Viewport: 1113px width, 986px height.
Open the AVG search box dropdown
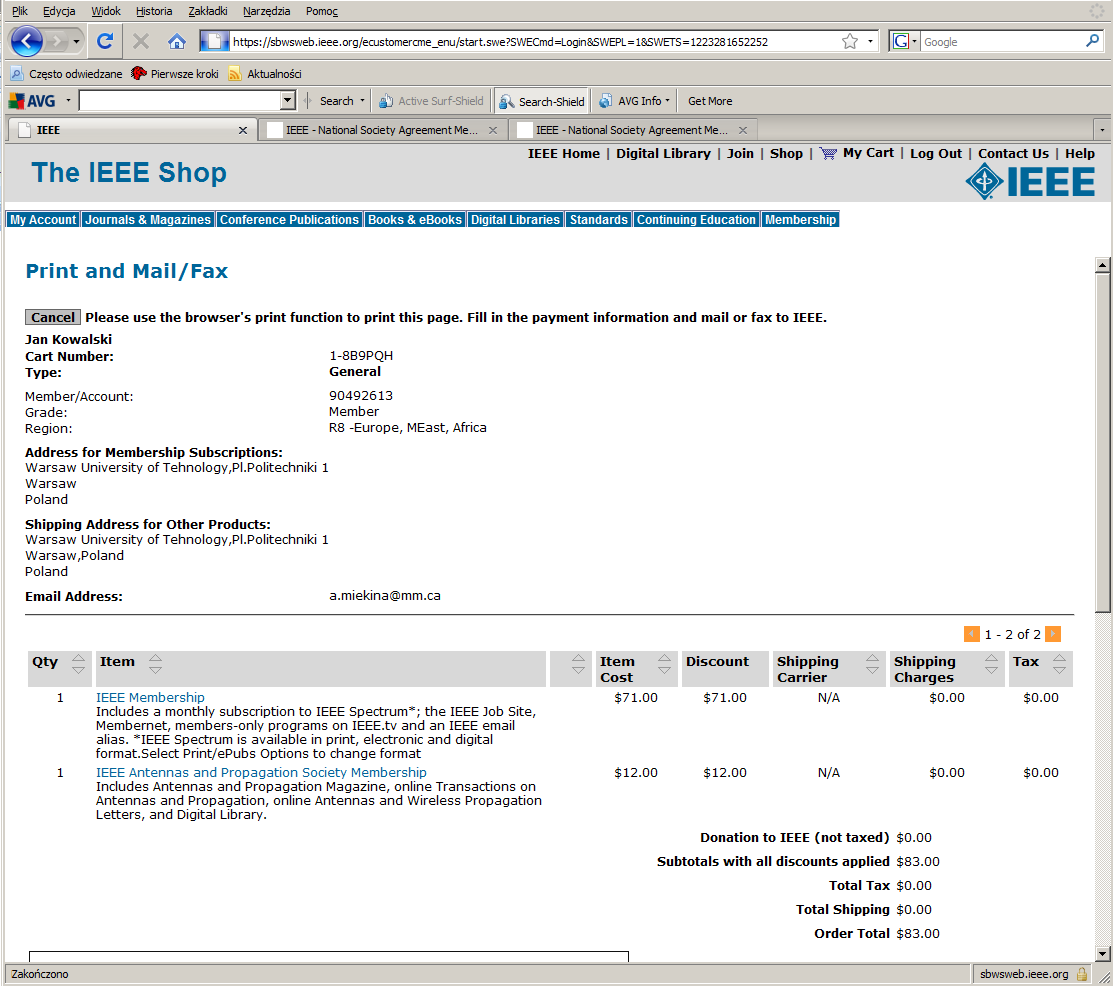point(287,101)
